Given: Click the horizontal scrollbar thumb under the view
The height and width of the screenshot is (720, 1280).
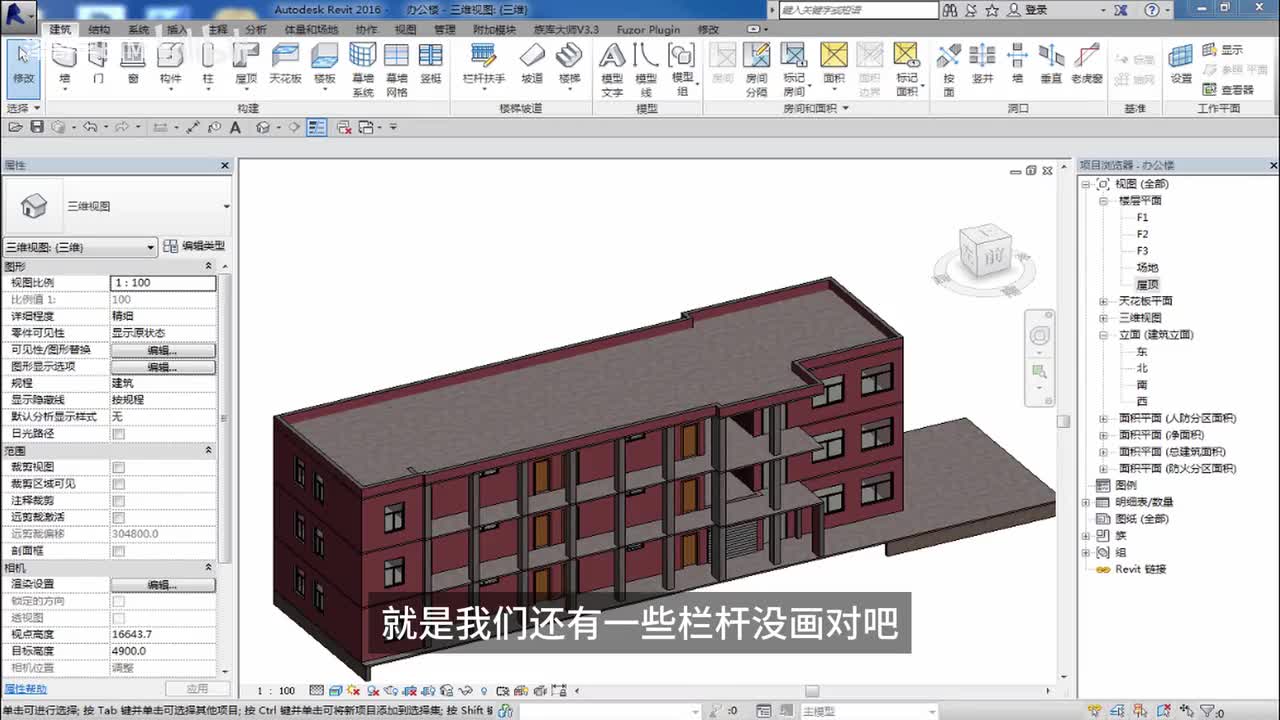Looking at the screenshot, I should click(x=812, y=690).
